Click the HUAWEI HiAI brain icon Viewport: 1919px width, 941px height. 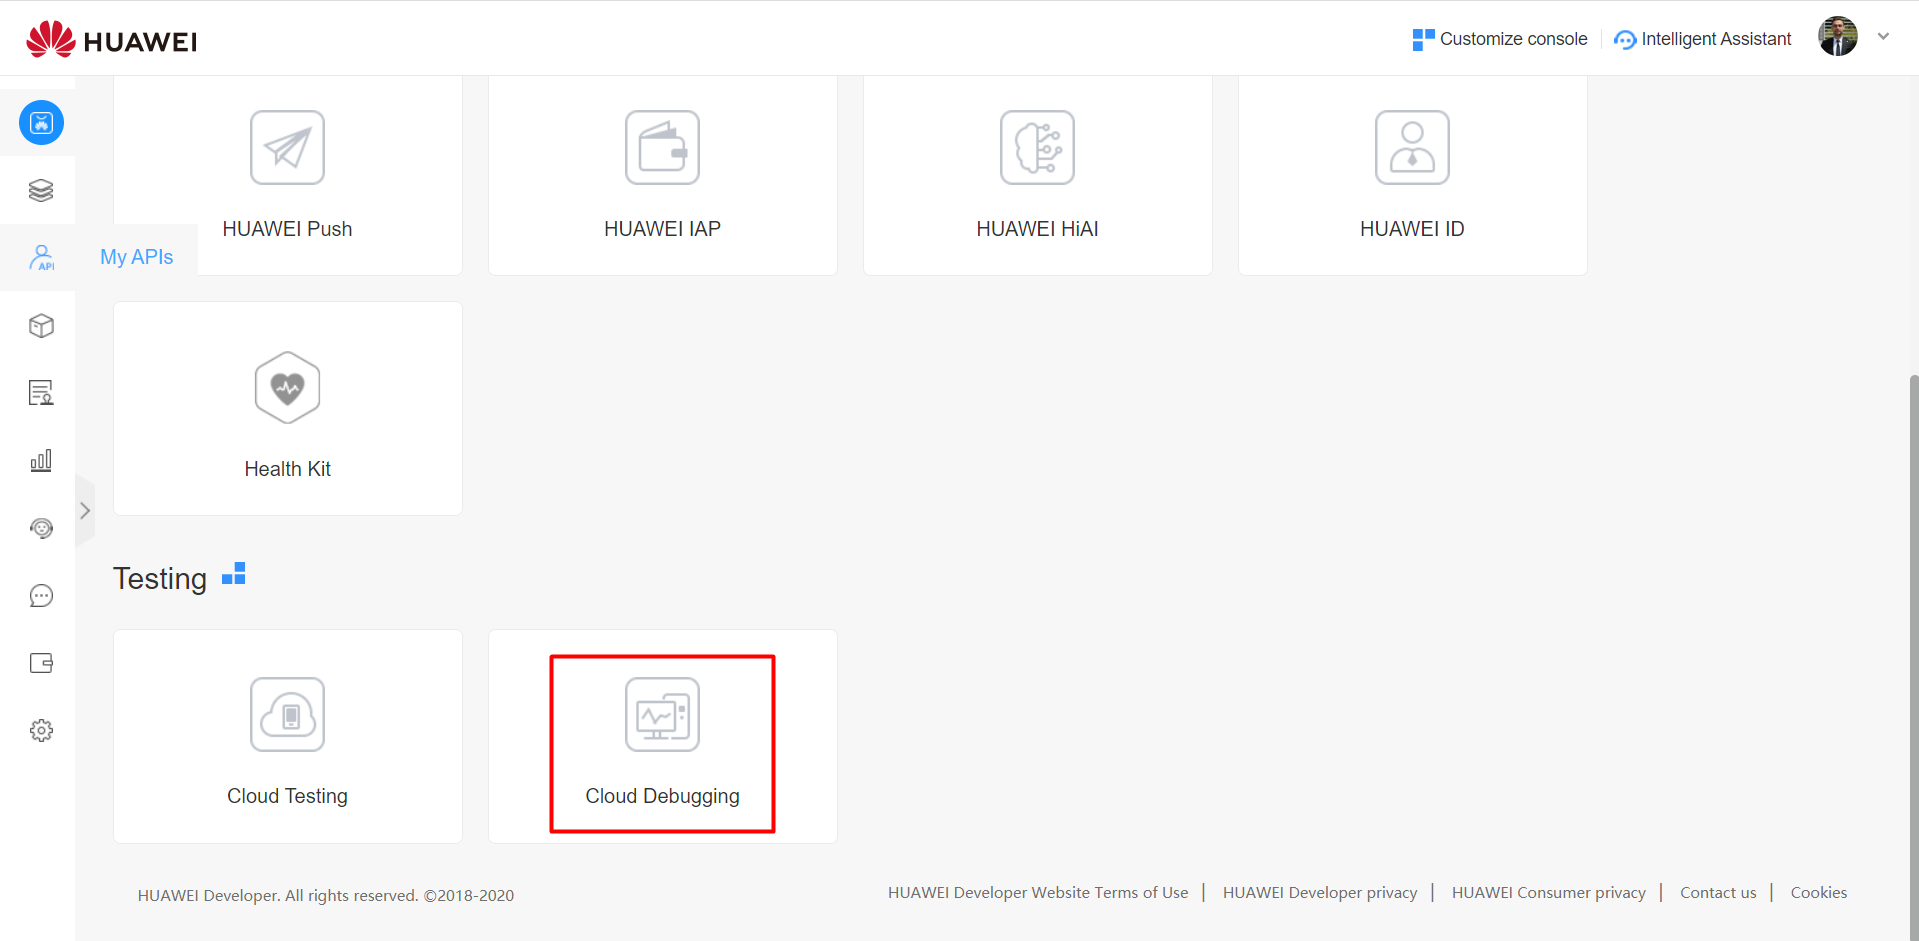click(1037, 148)
